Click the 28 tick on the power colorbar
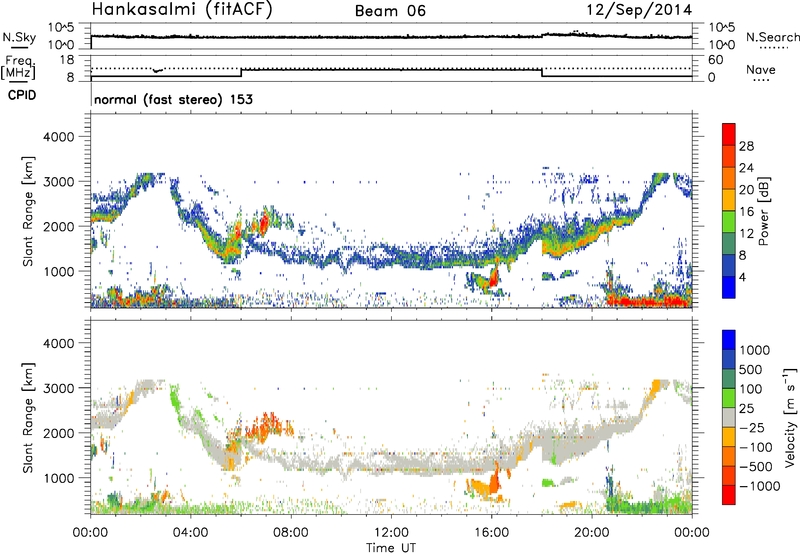Viewport: 800px width, 554px height. click(746, 146)
